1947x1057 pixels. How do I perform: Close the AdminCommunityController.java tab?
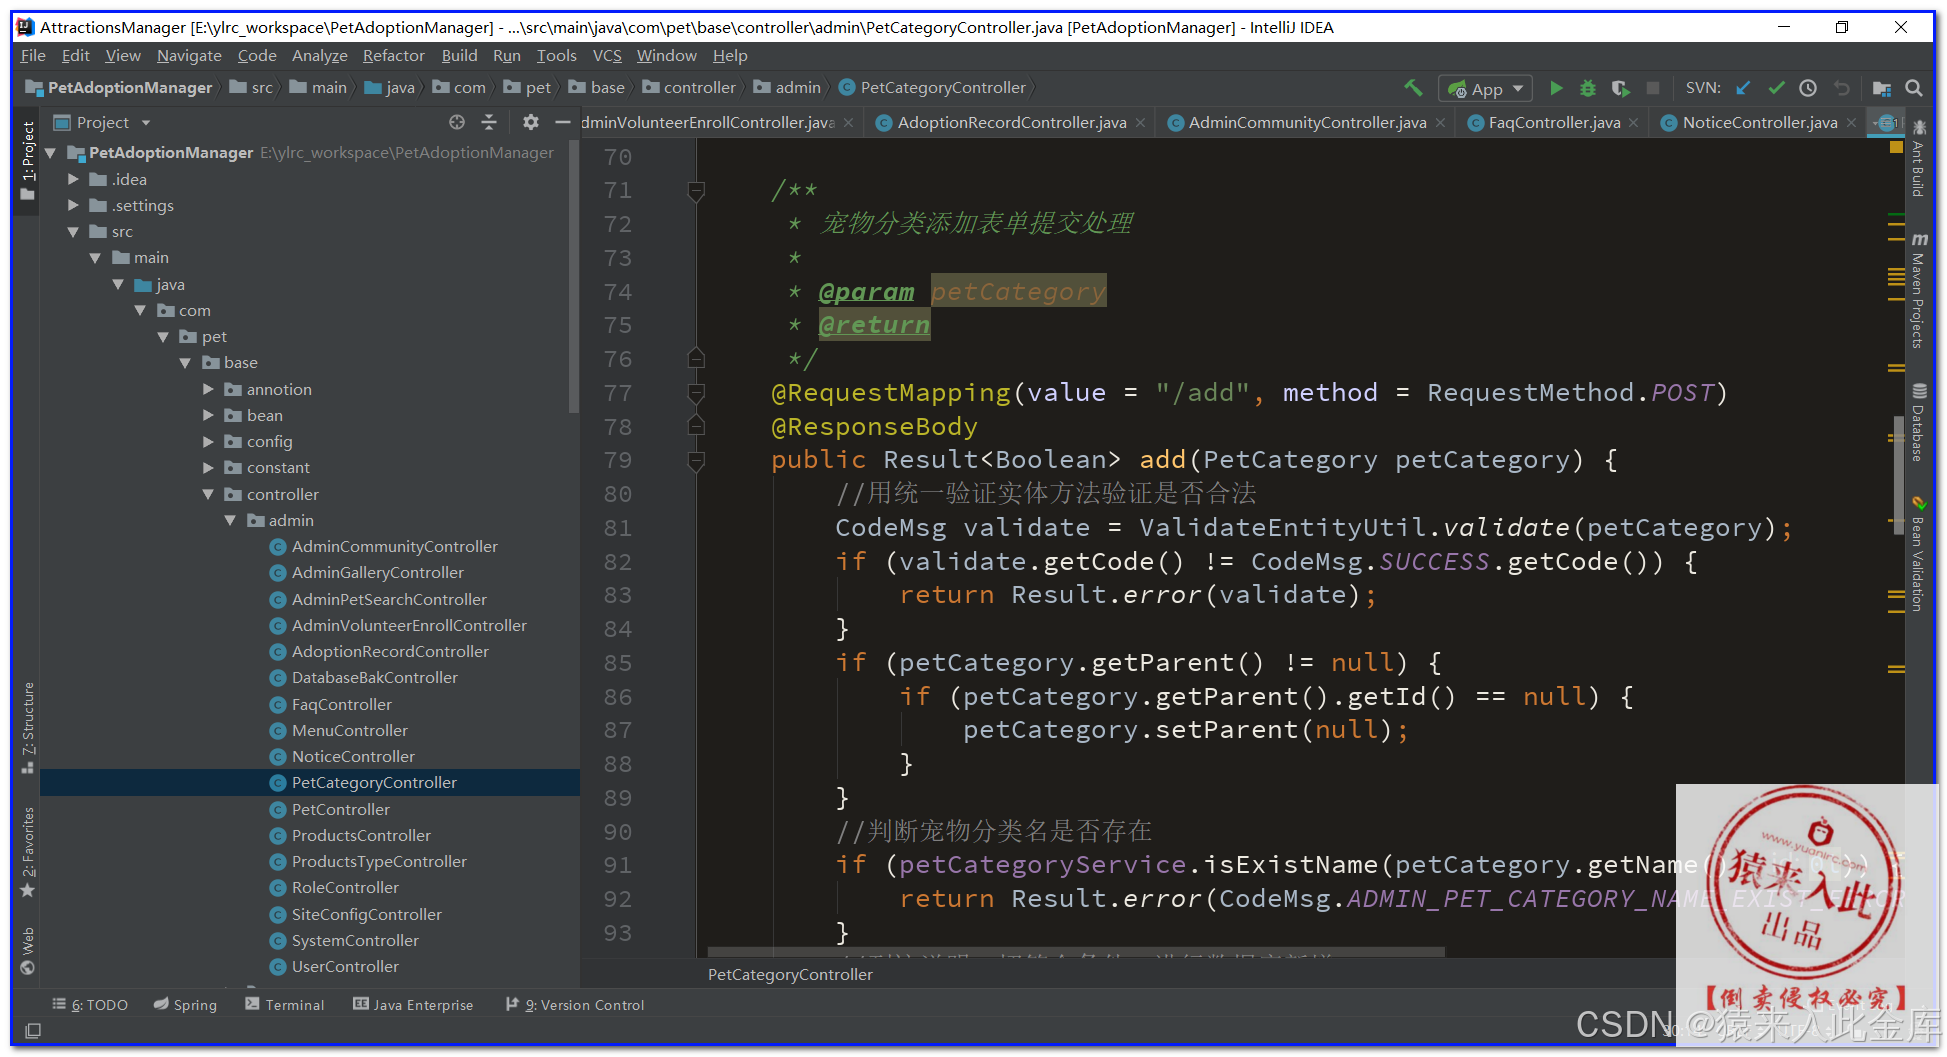[x=1440, y=123]
